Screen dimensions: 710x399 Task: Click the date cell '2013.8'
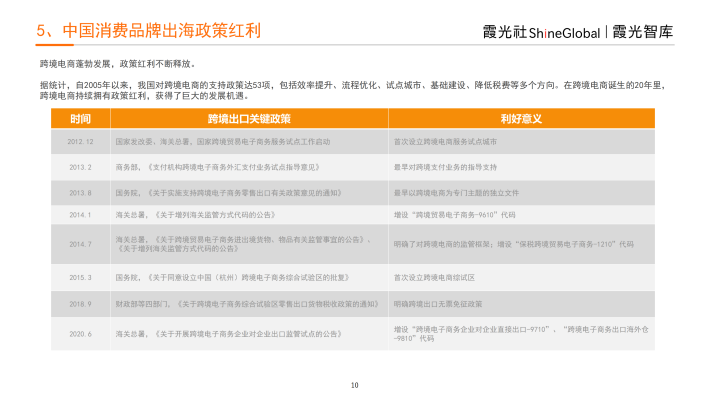click(x=81, y=193)
